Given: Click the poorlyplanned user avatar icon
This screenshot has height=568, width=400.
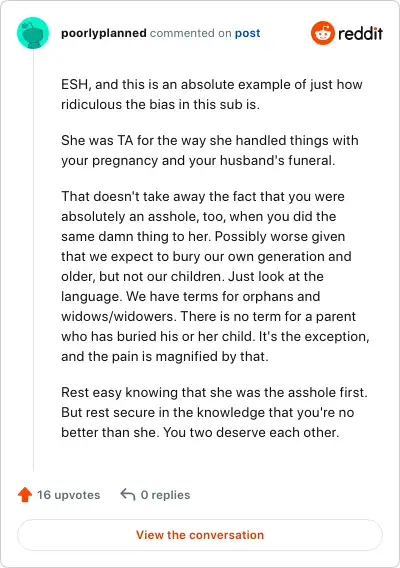Looking at the screenshot, I should pos(33,33).
